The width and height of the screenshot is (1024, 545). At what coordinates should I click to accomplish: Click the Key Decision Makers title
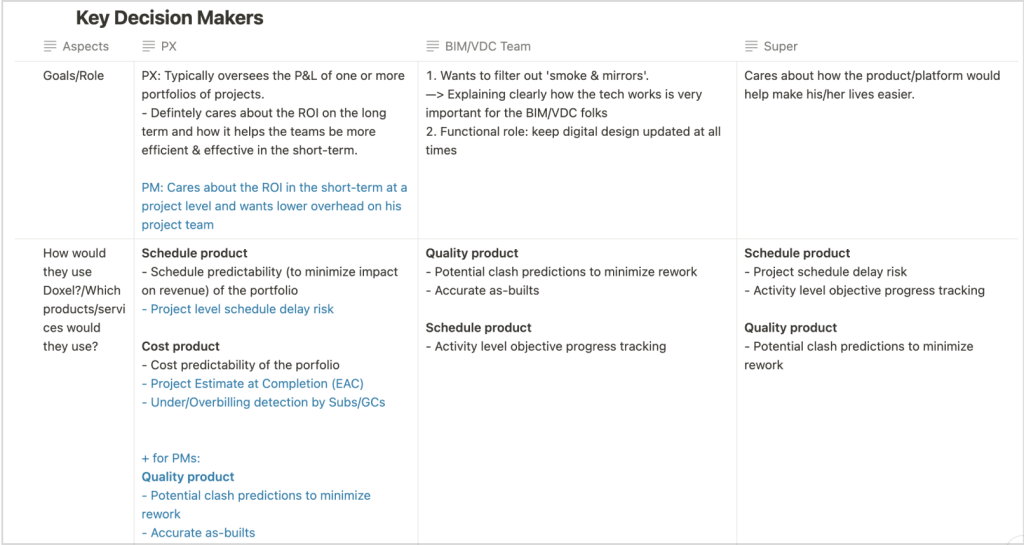coord(169,18)
